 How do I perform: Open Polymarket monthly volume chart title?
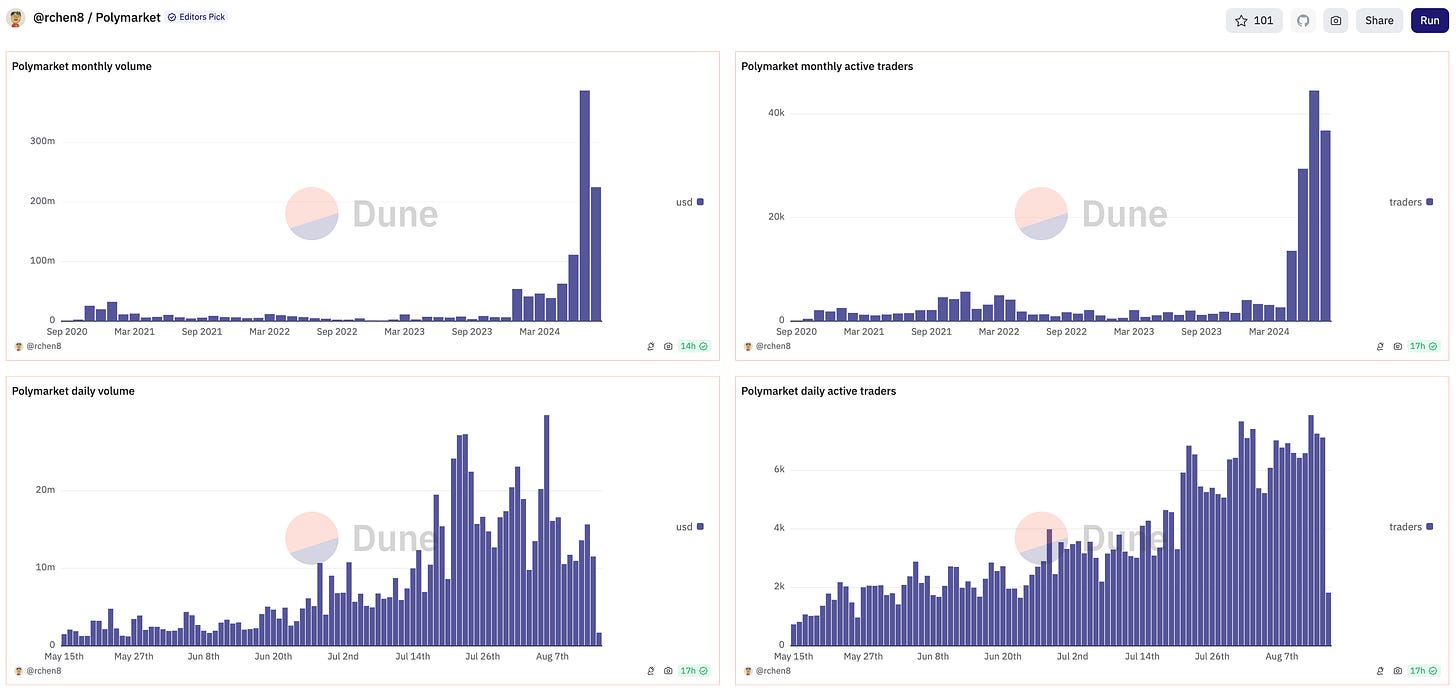pos(82,66)
